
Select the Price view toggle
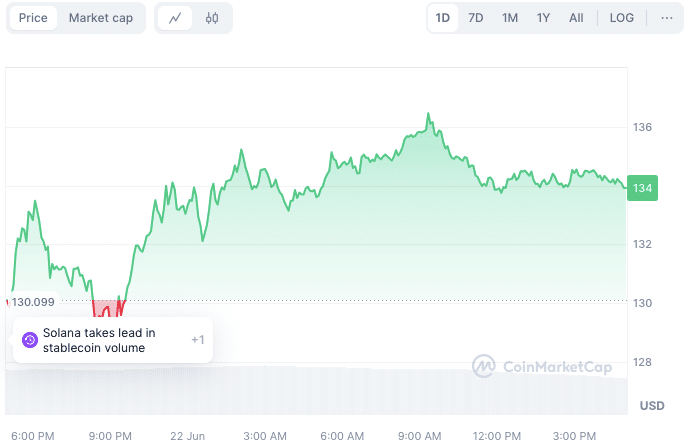[33, 18]
